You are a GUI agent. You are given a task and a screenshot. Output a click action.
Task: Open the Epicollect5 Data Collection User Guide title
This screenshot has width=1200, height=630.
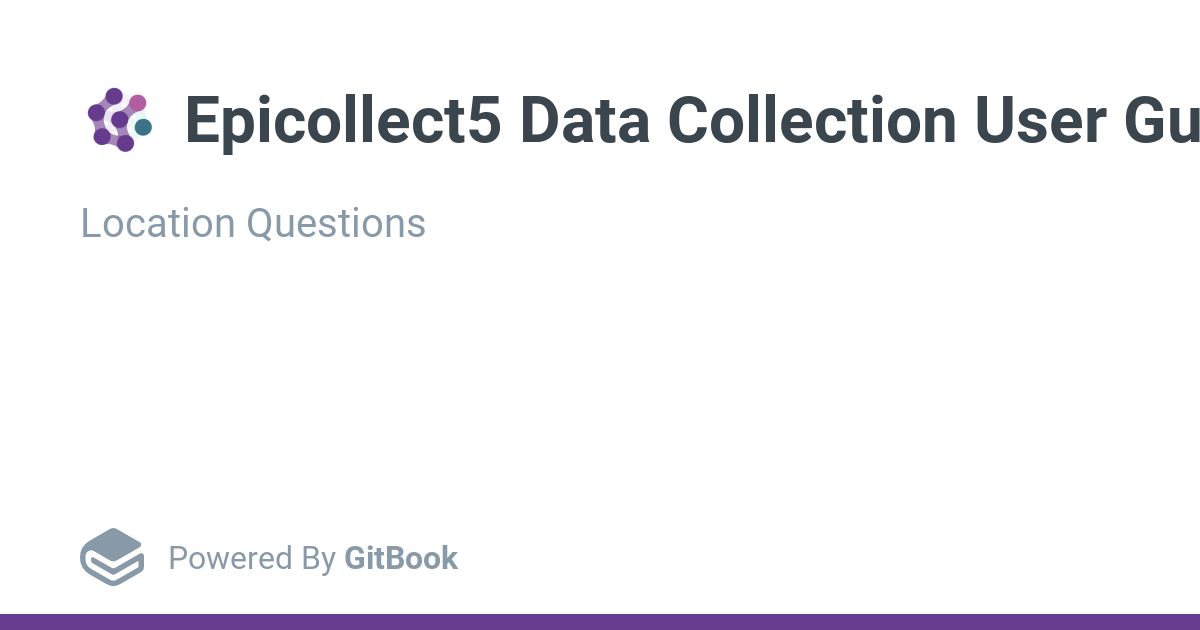point(690,120)
